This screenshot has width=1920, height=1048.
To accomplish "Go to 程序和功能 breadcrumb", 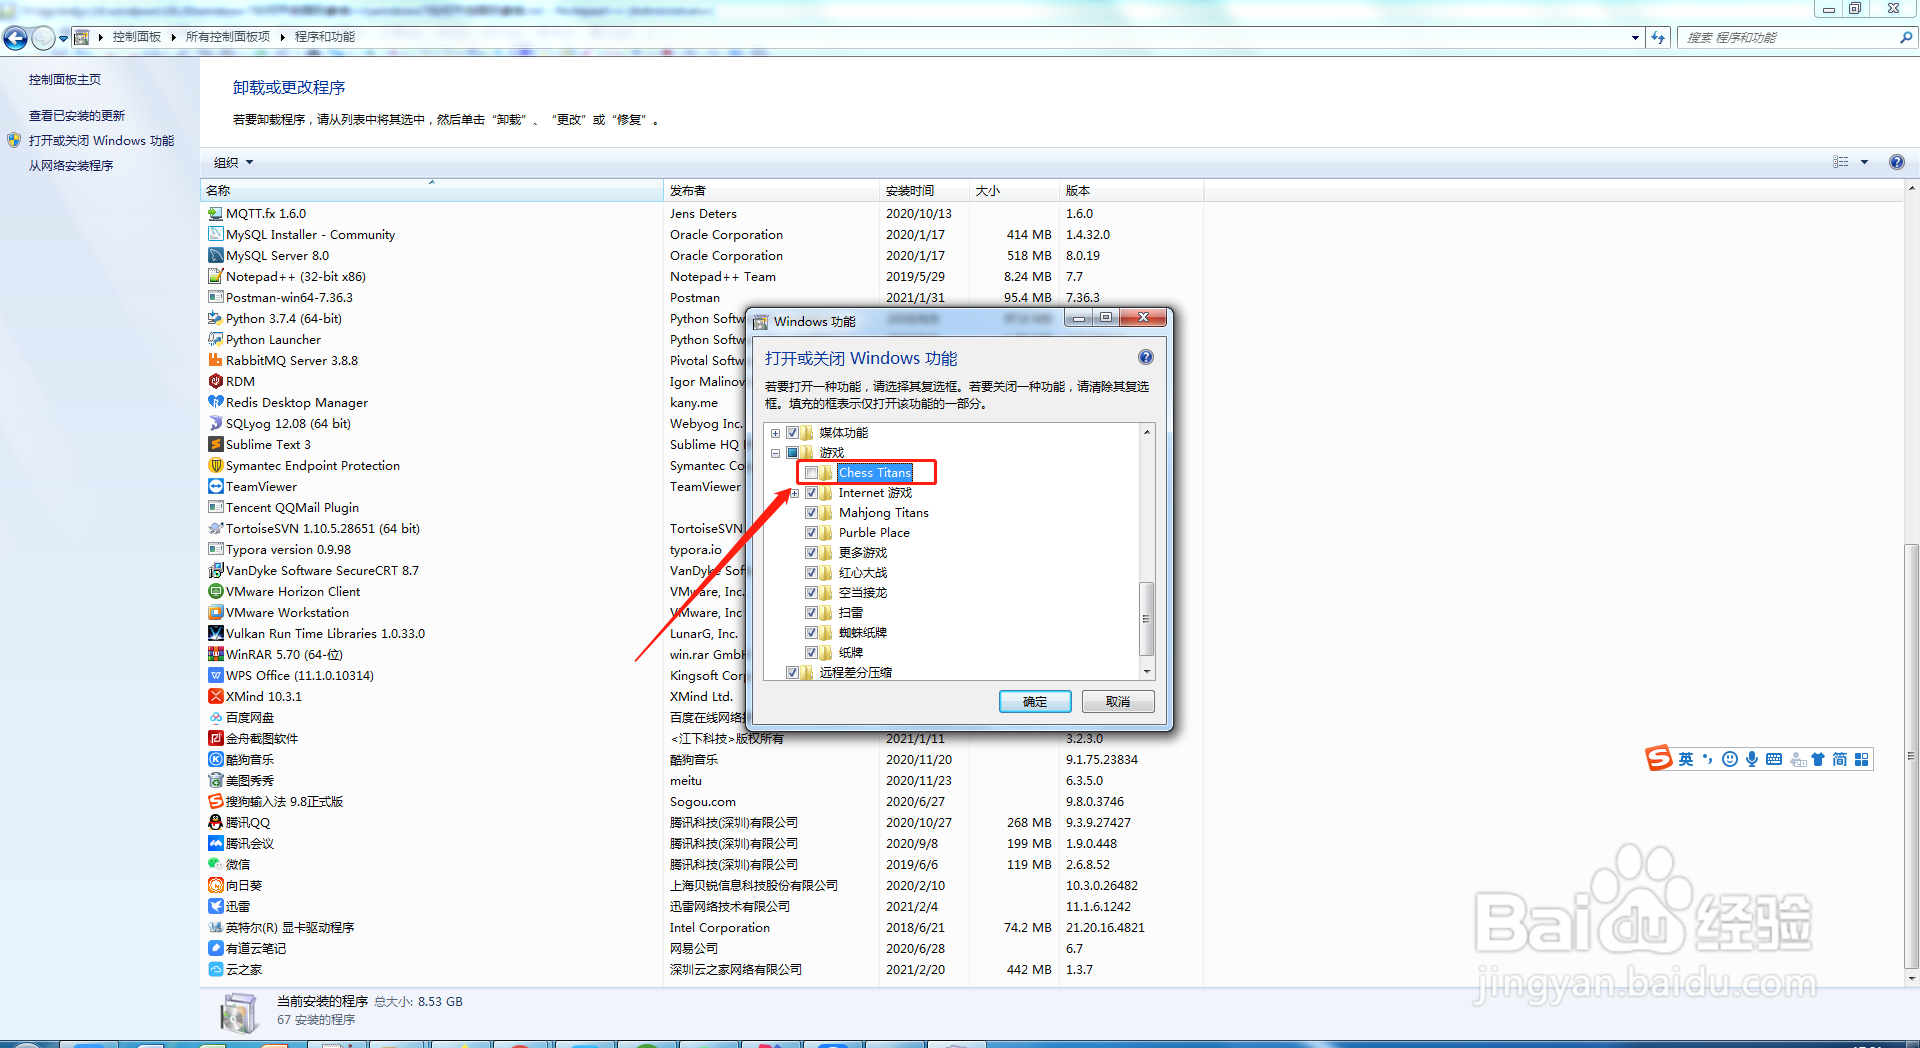I will [324, 37].
